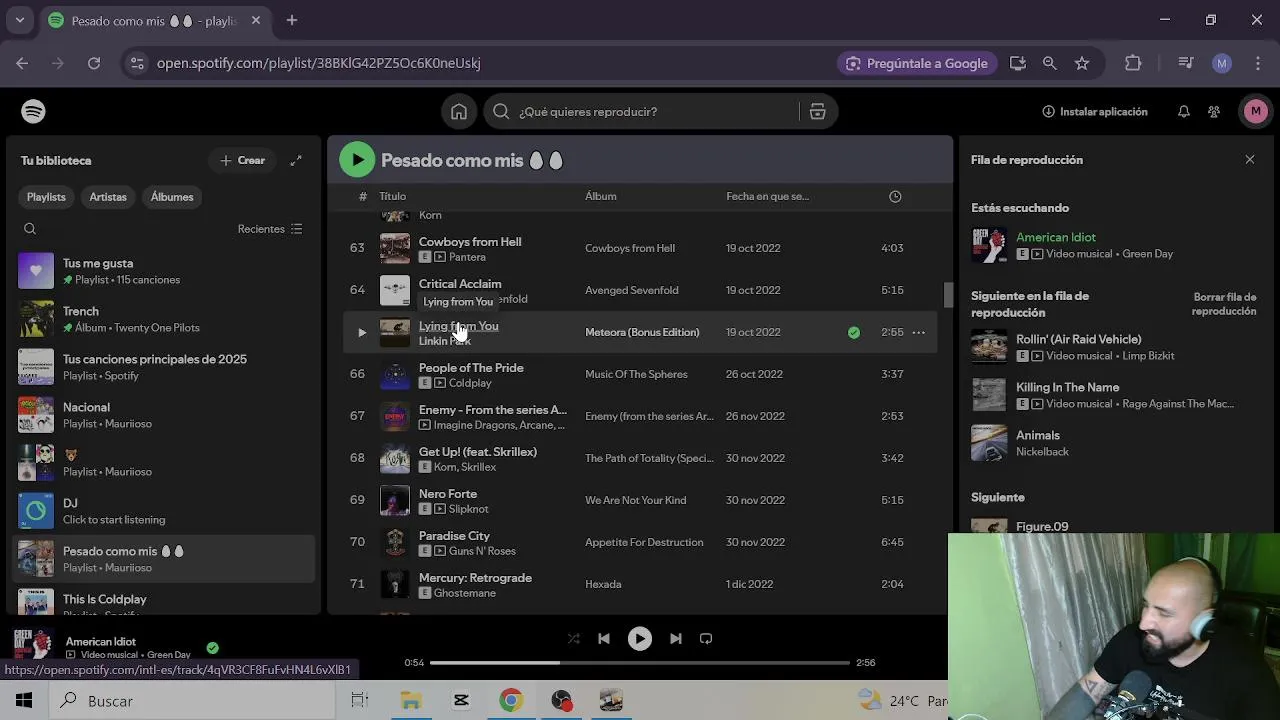This screenshot has height=720, width=1280.
Task: Select the Animals queue thumbnail
Action: click(x=989, y=443)
